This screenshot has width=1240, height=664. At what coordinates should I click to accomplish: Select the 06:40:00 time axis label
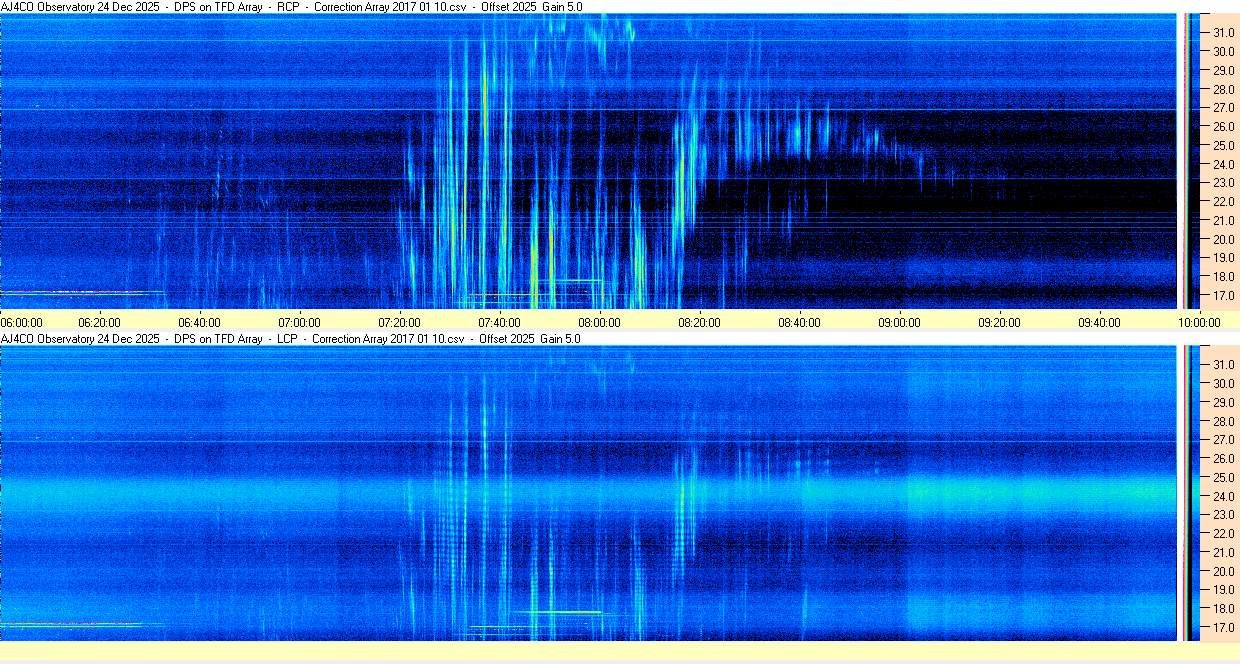coord(199,322)
